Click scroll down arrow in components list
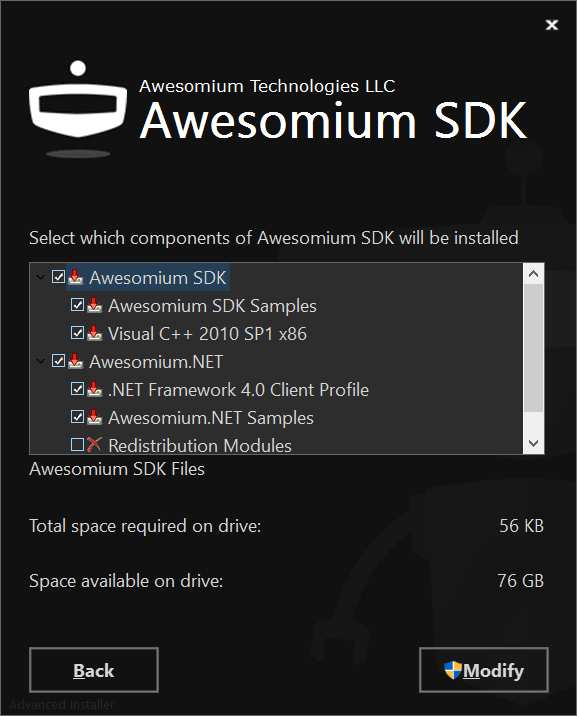 [533, 443]
